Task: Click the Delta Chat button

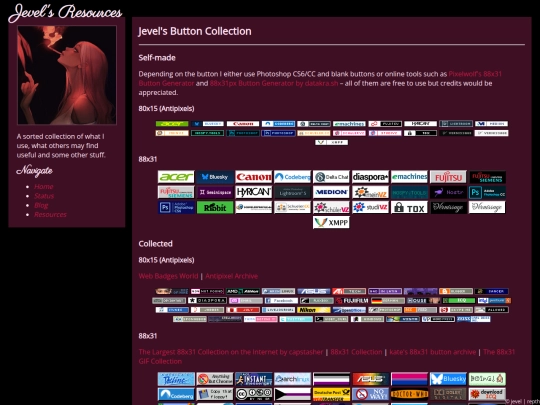Action: point(331,177)
